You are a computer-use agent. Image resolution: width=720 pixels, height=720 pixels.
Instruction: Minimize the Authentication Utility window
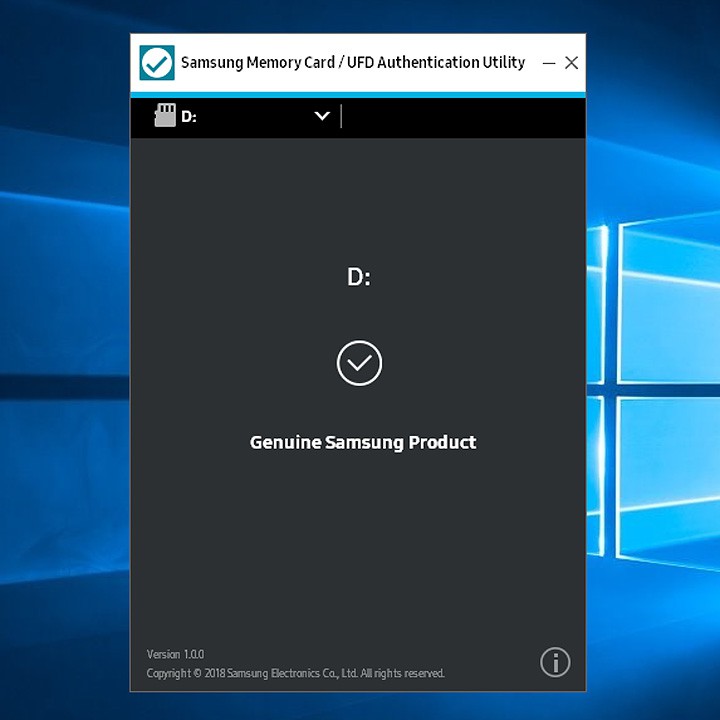(549, 63)
